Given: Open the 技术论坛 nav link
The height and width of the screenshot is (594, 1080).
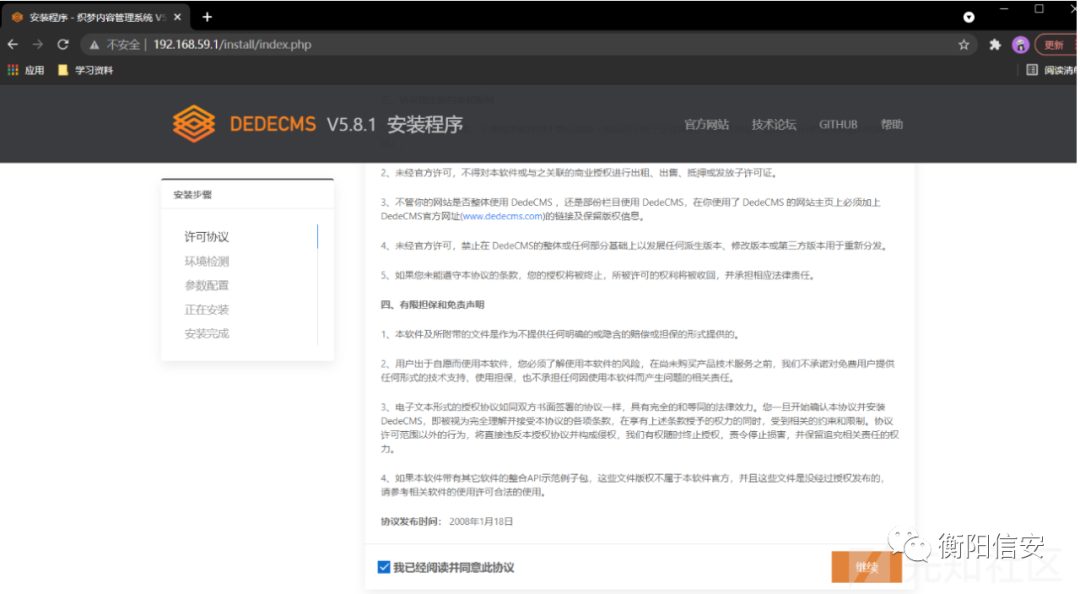Looking at the screenshot, I should [773, 125].
